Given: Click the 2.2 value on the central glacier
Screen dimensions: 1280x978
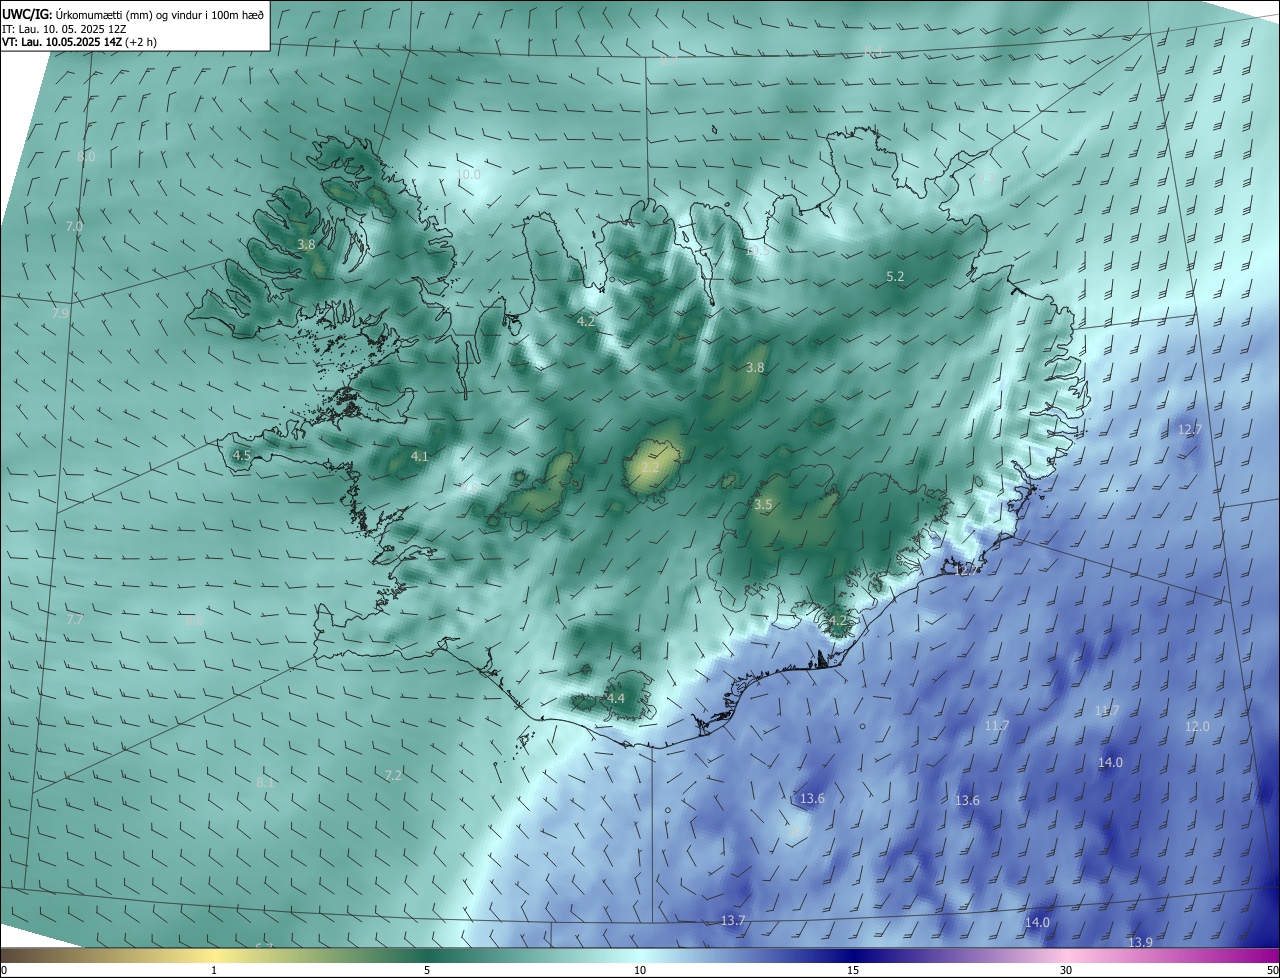Looking at the screenshot, I should pyautogui.click(x=650, y=467).
